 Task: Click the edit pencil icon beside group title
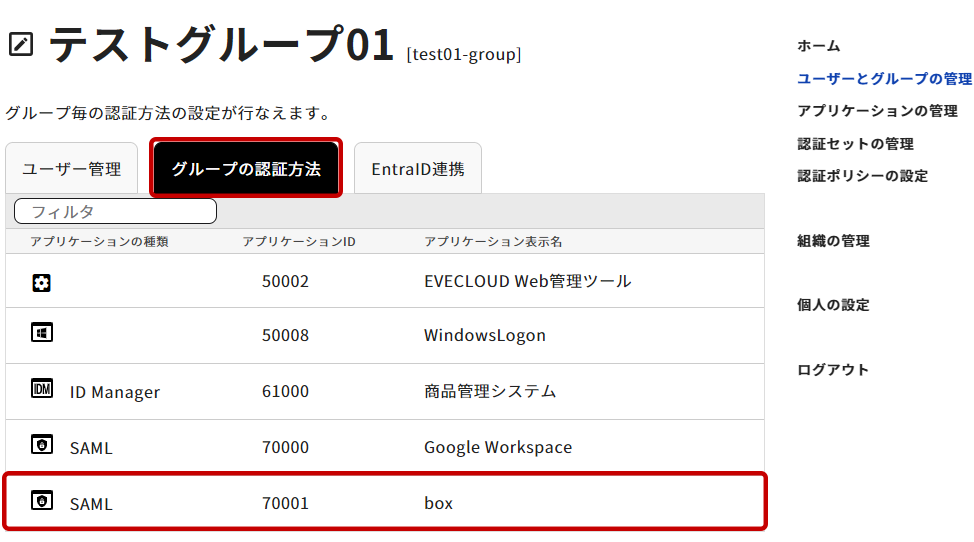(x=21, y=44)
